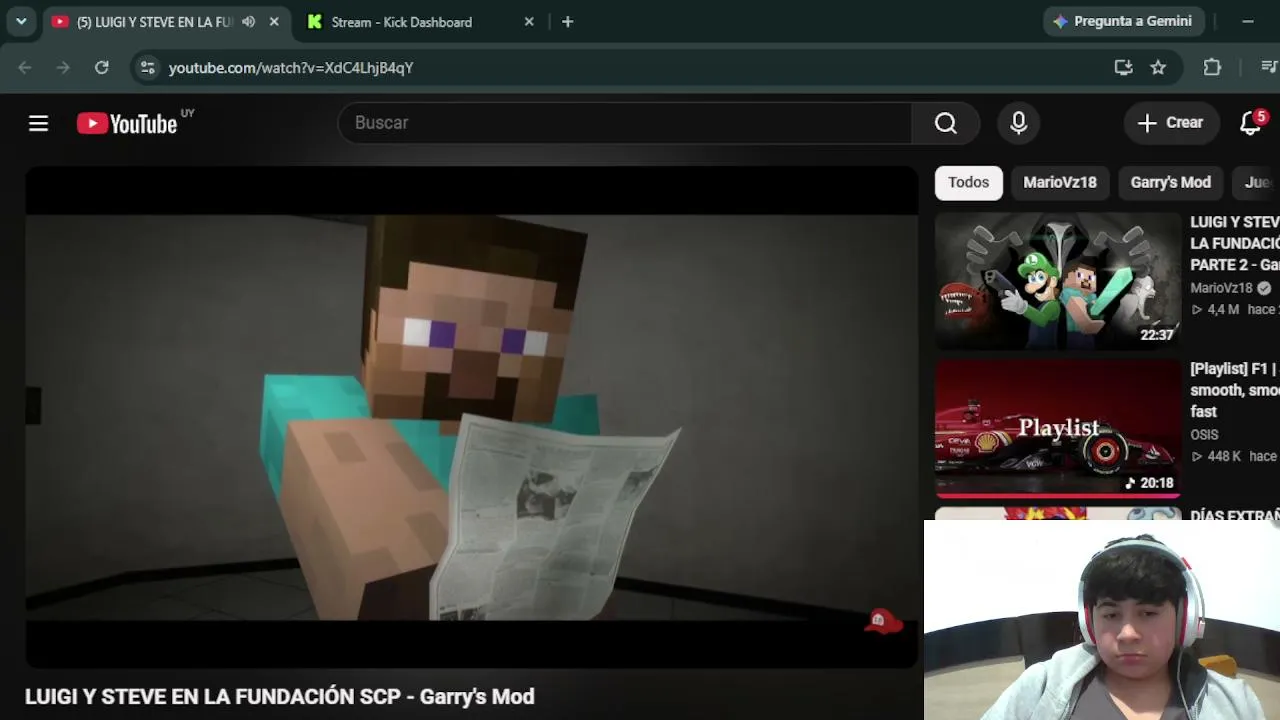Open the F1 Playlist video thumbnail

[x=1057, y=428]
